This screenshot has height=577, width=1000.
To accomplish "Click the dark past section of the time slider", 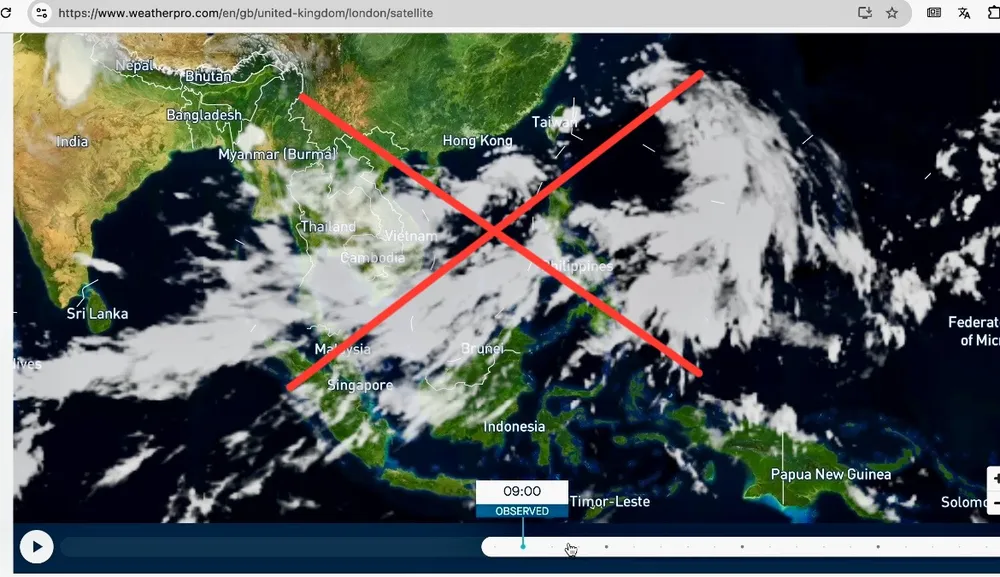I will [x=271, y=546].
